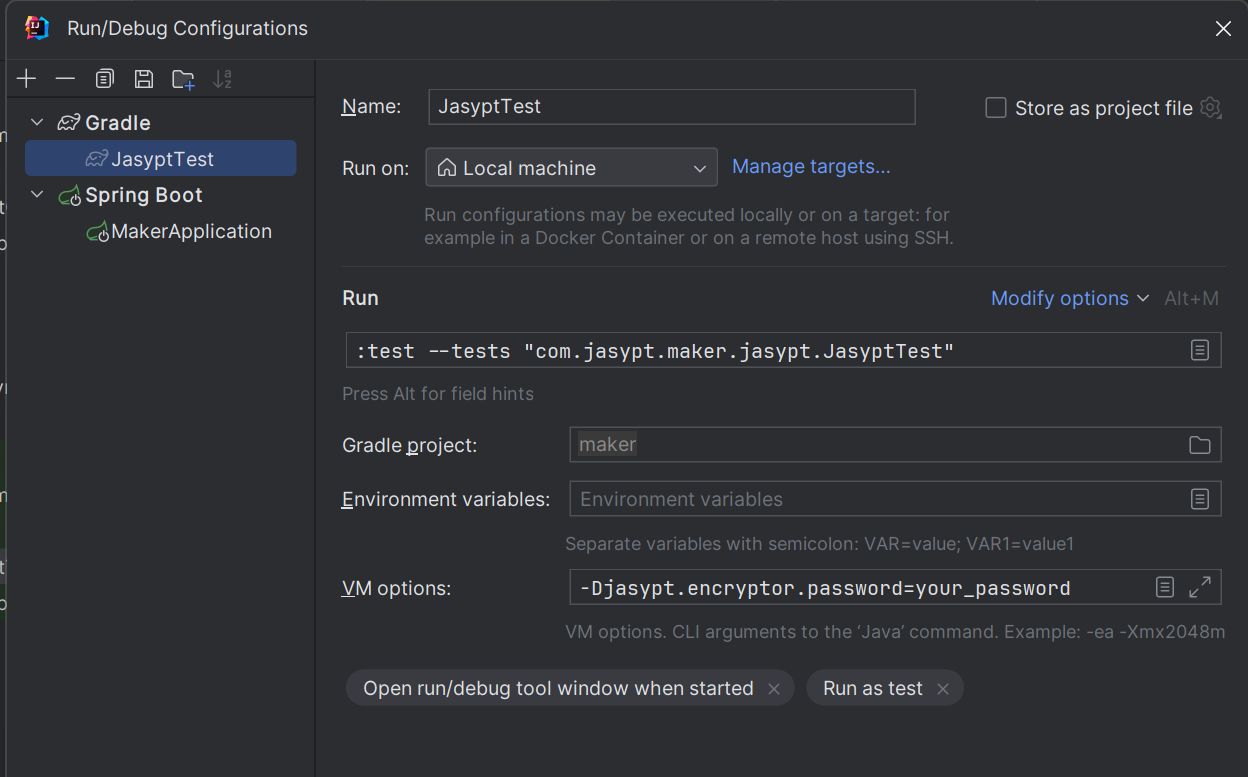Image resolution: width=1248 pixels, height=777 pixels.
Task: Click the Copy Configuration icon
Action: [x=105, y=79]
